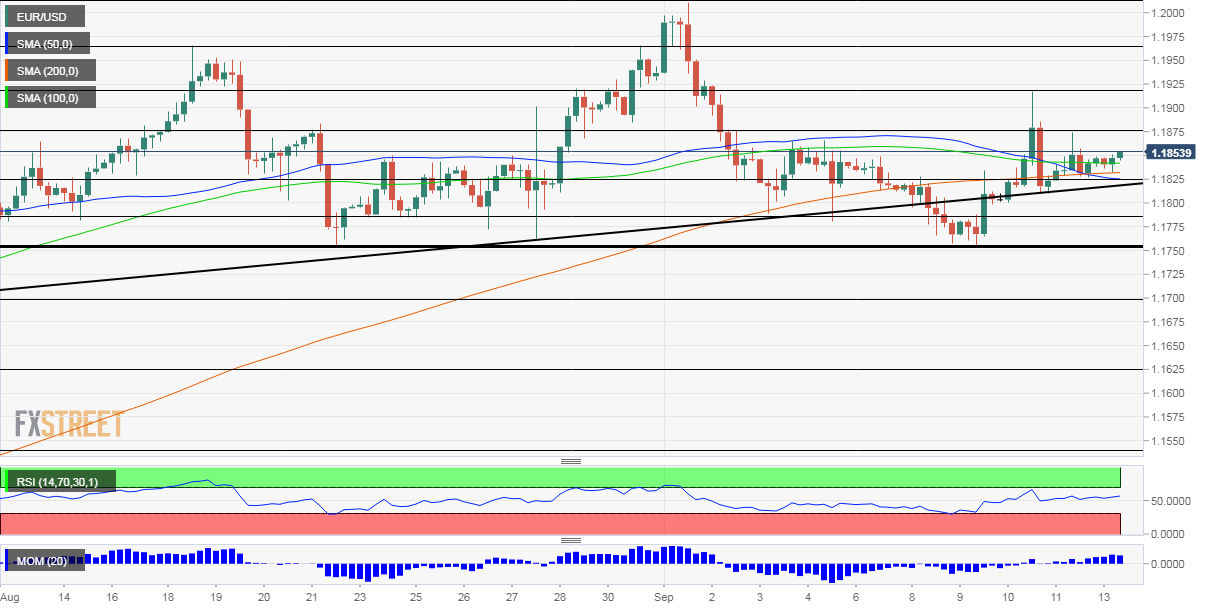Click the 9 date label on time axis
This screenshot has height=610, width=1214.
960,597
